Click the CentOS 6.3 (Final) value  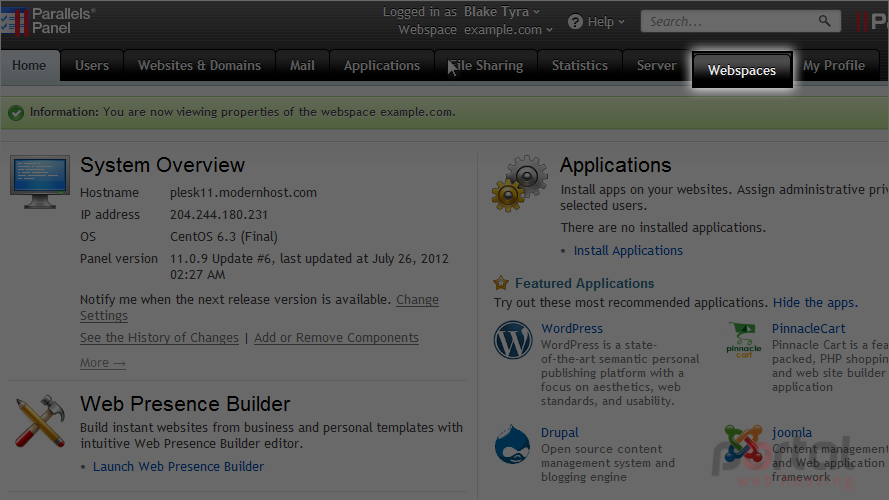[x=224, y=237]
